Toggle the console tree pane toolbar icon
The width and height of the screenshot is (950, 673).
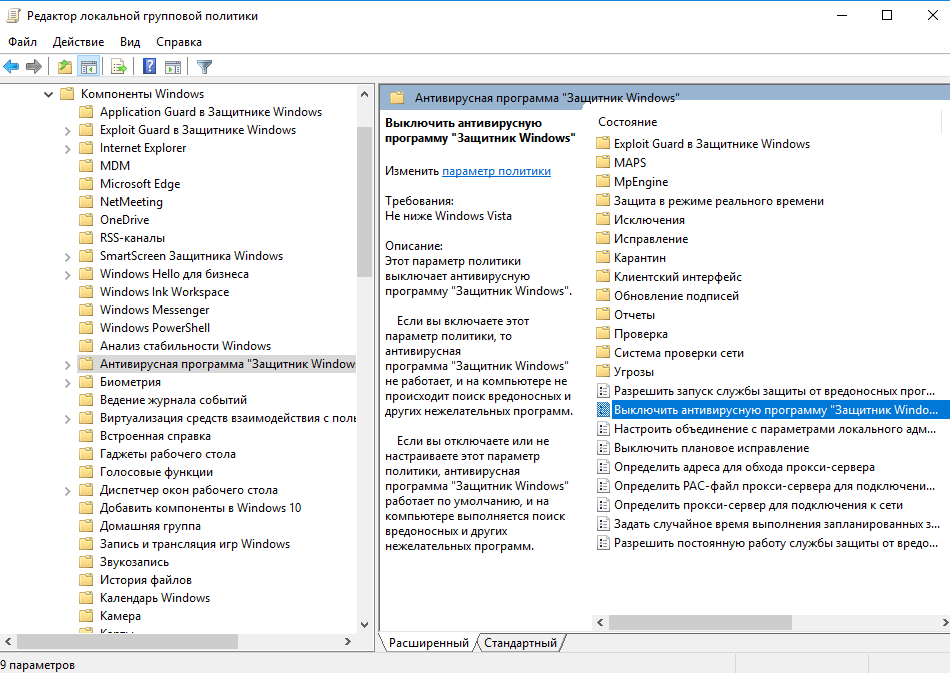click(89, 67)
